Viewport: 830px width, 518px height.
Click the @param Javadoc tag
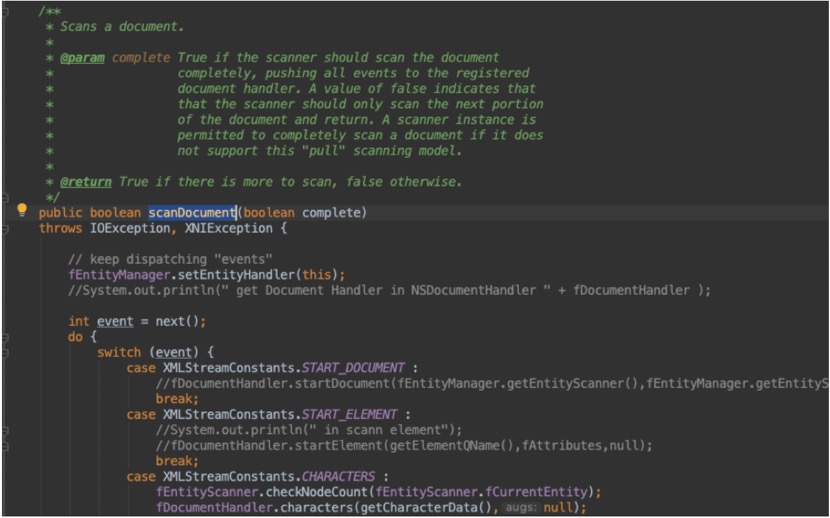(83, 58)
